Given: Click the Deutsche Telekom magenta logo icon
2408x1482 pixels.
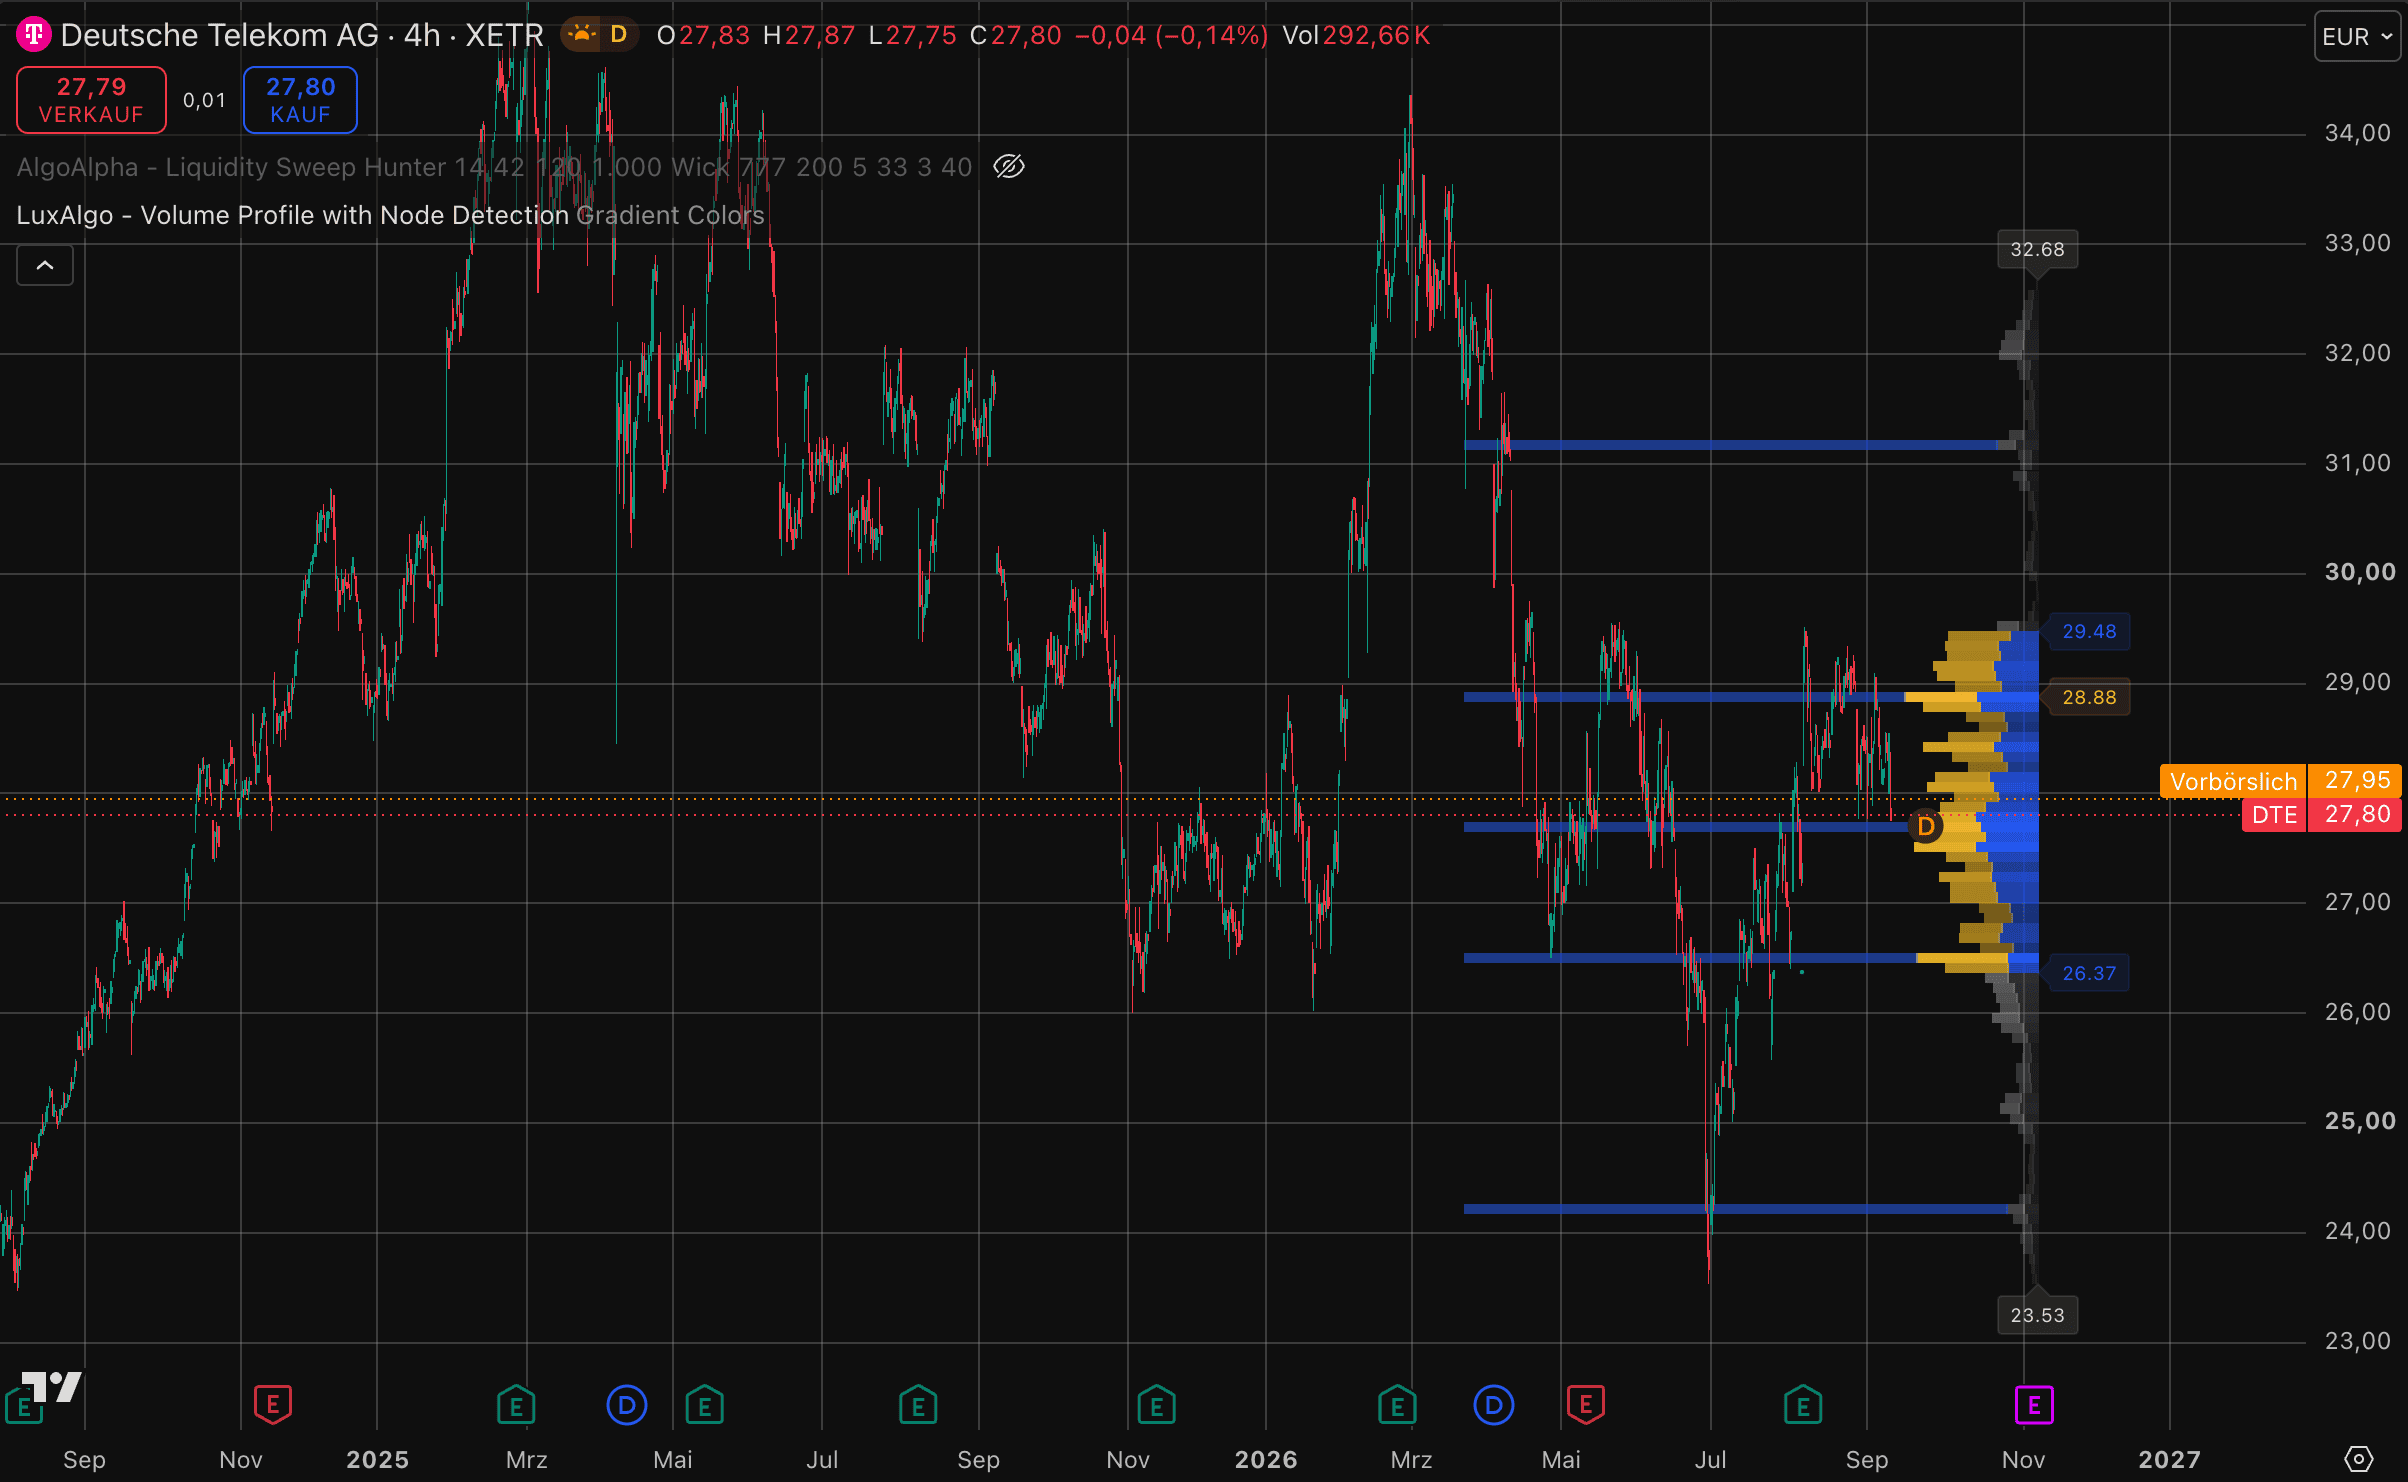Looking at the screenshot, I should (x=33, y=35).
